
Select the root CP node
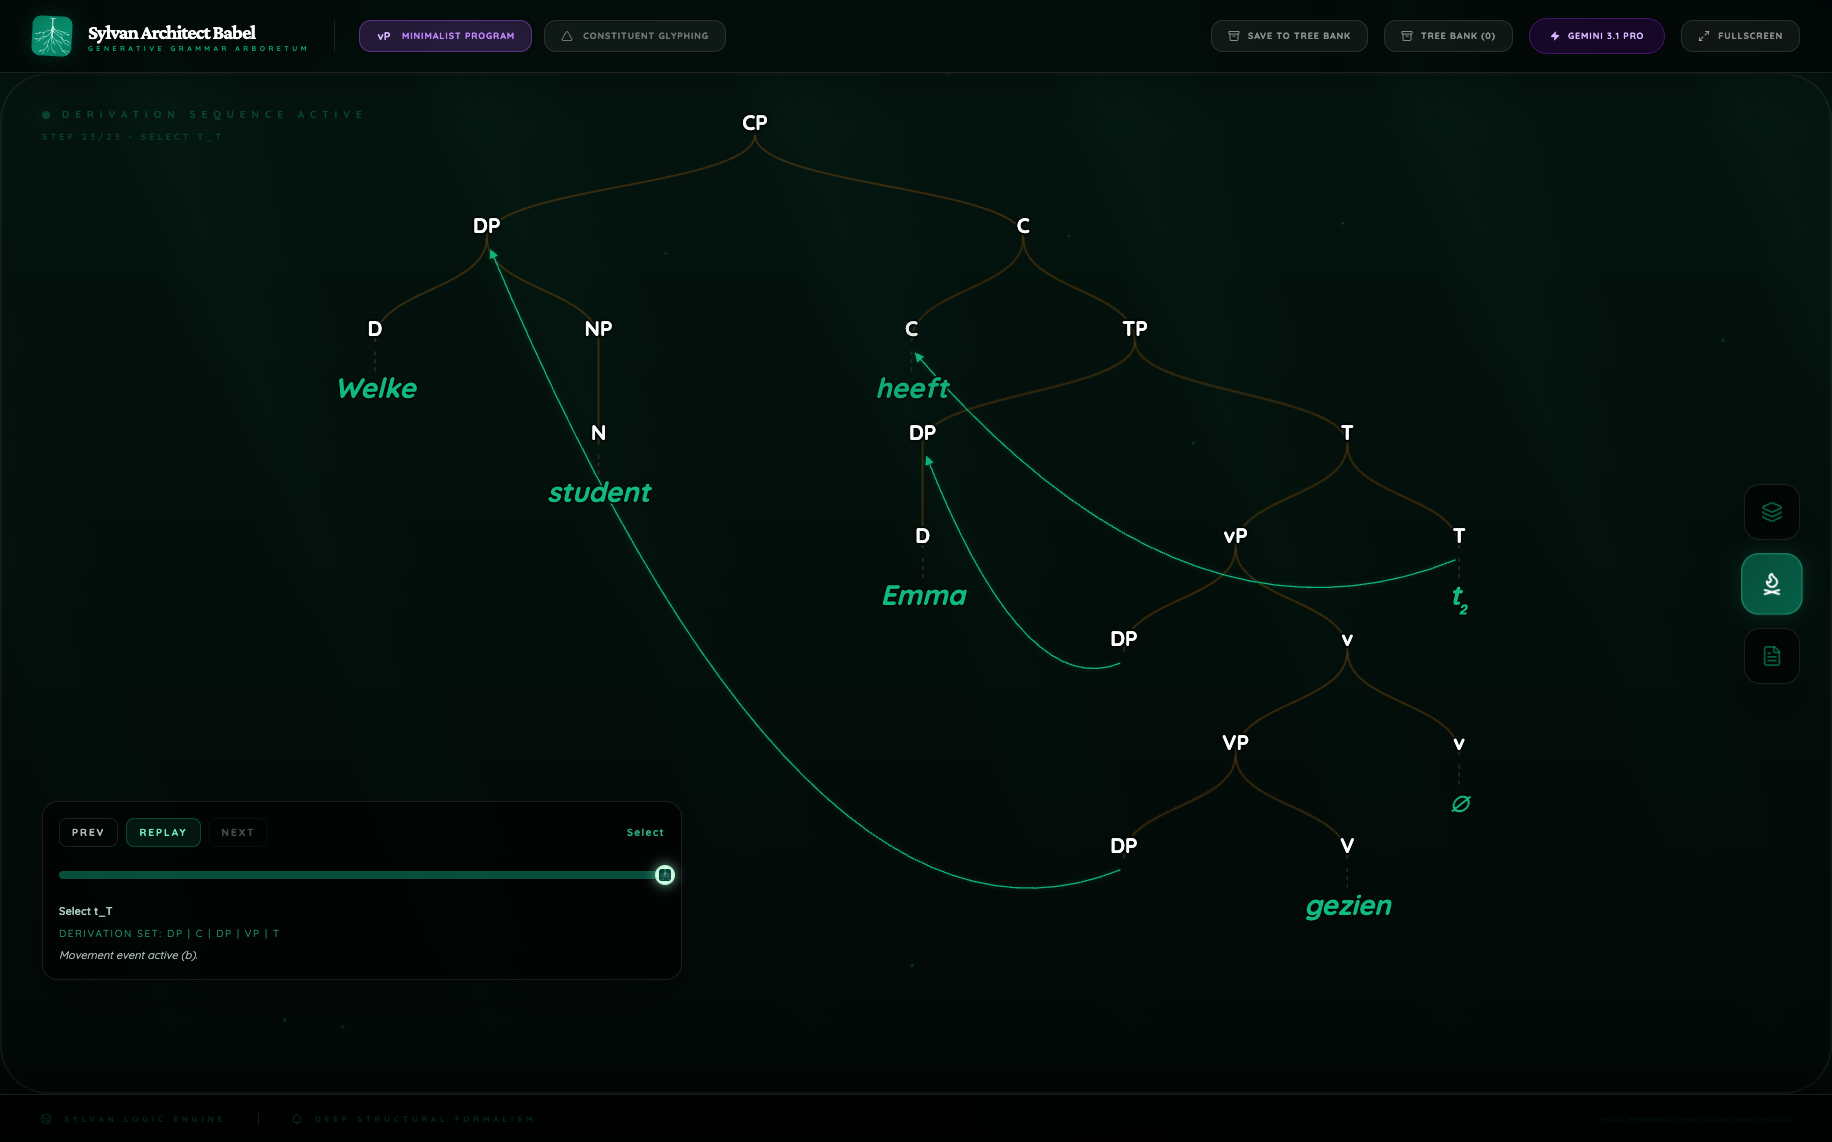755,123
